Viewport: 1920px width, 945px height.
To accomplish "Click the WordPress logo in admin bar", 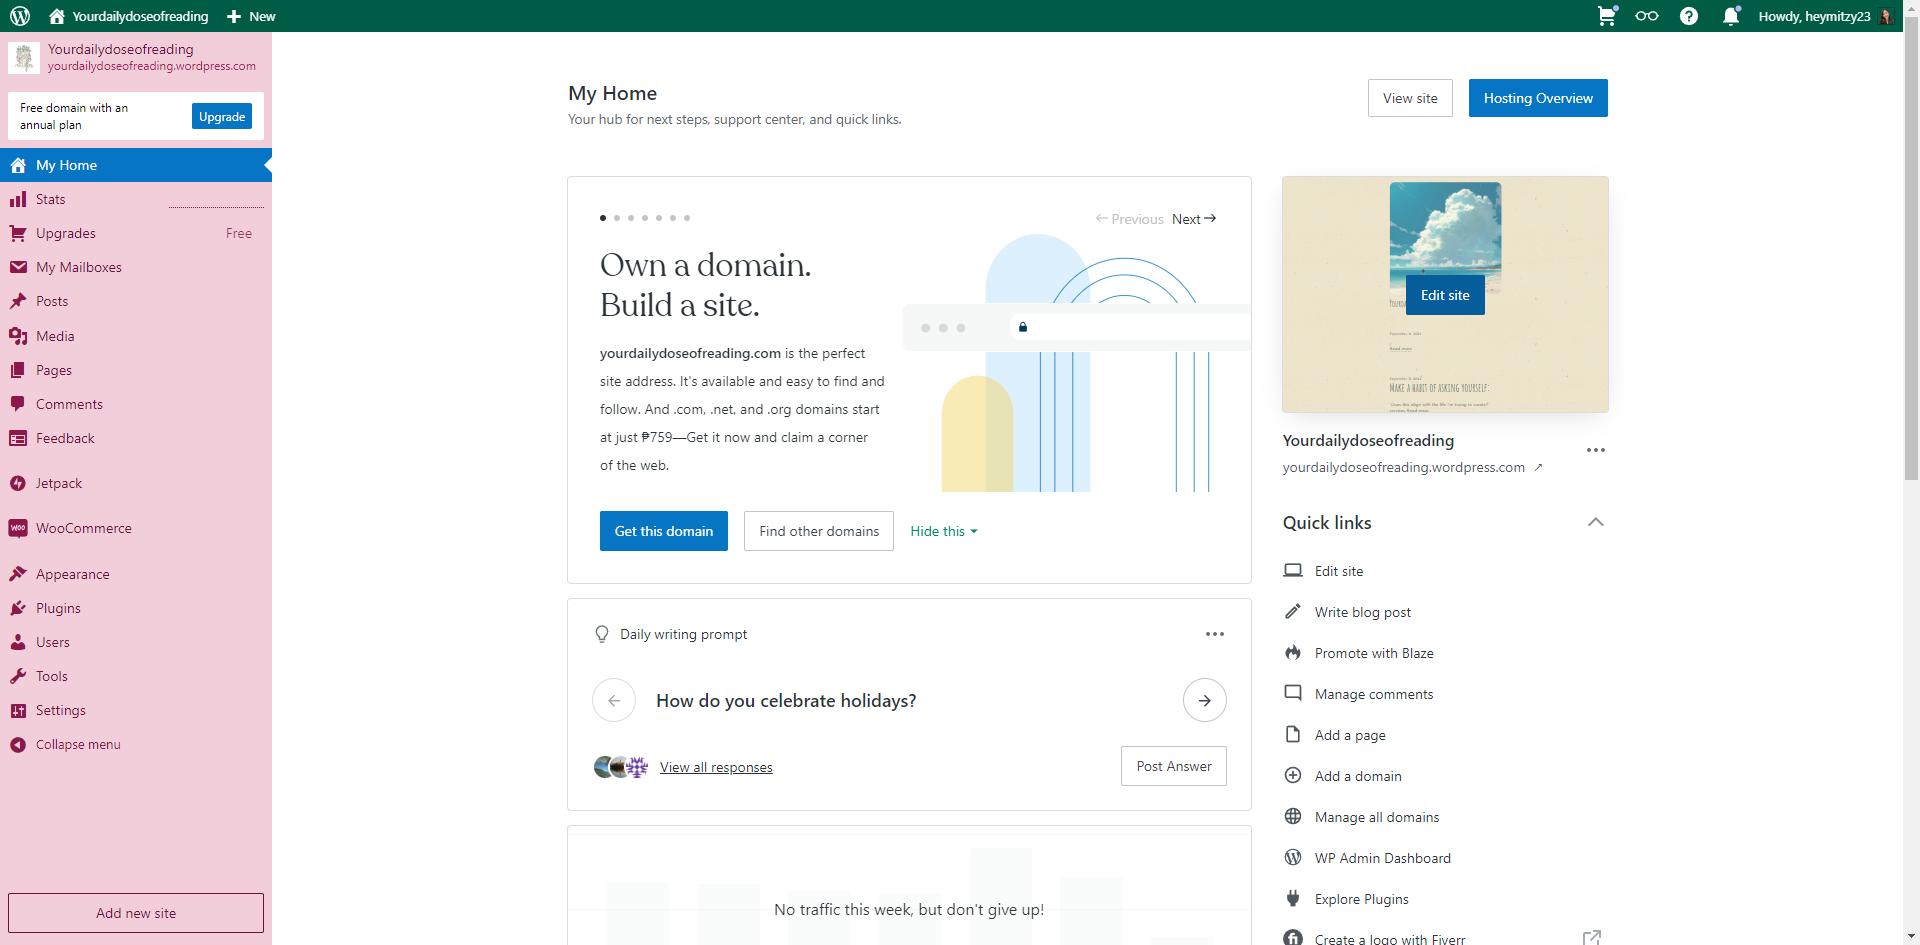I will click(20, 16).
